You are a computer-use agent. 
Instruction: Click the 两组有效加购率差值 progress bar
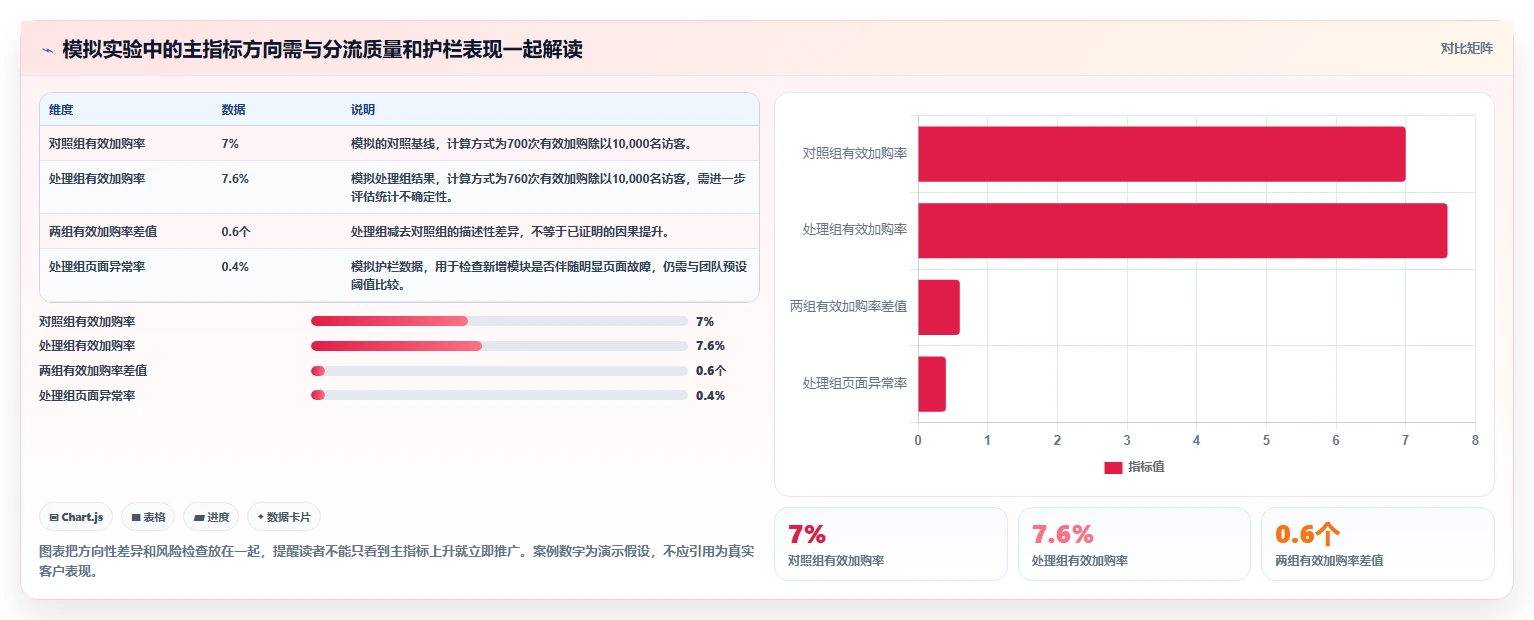tap(498, 371)
